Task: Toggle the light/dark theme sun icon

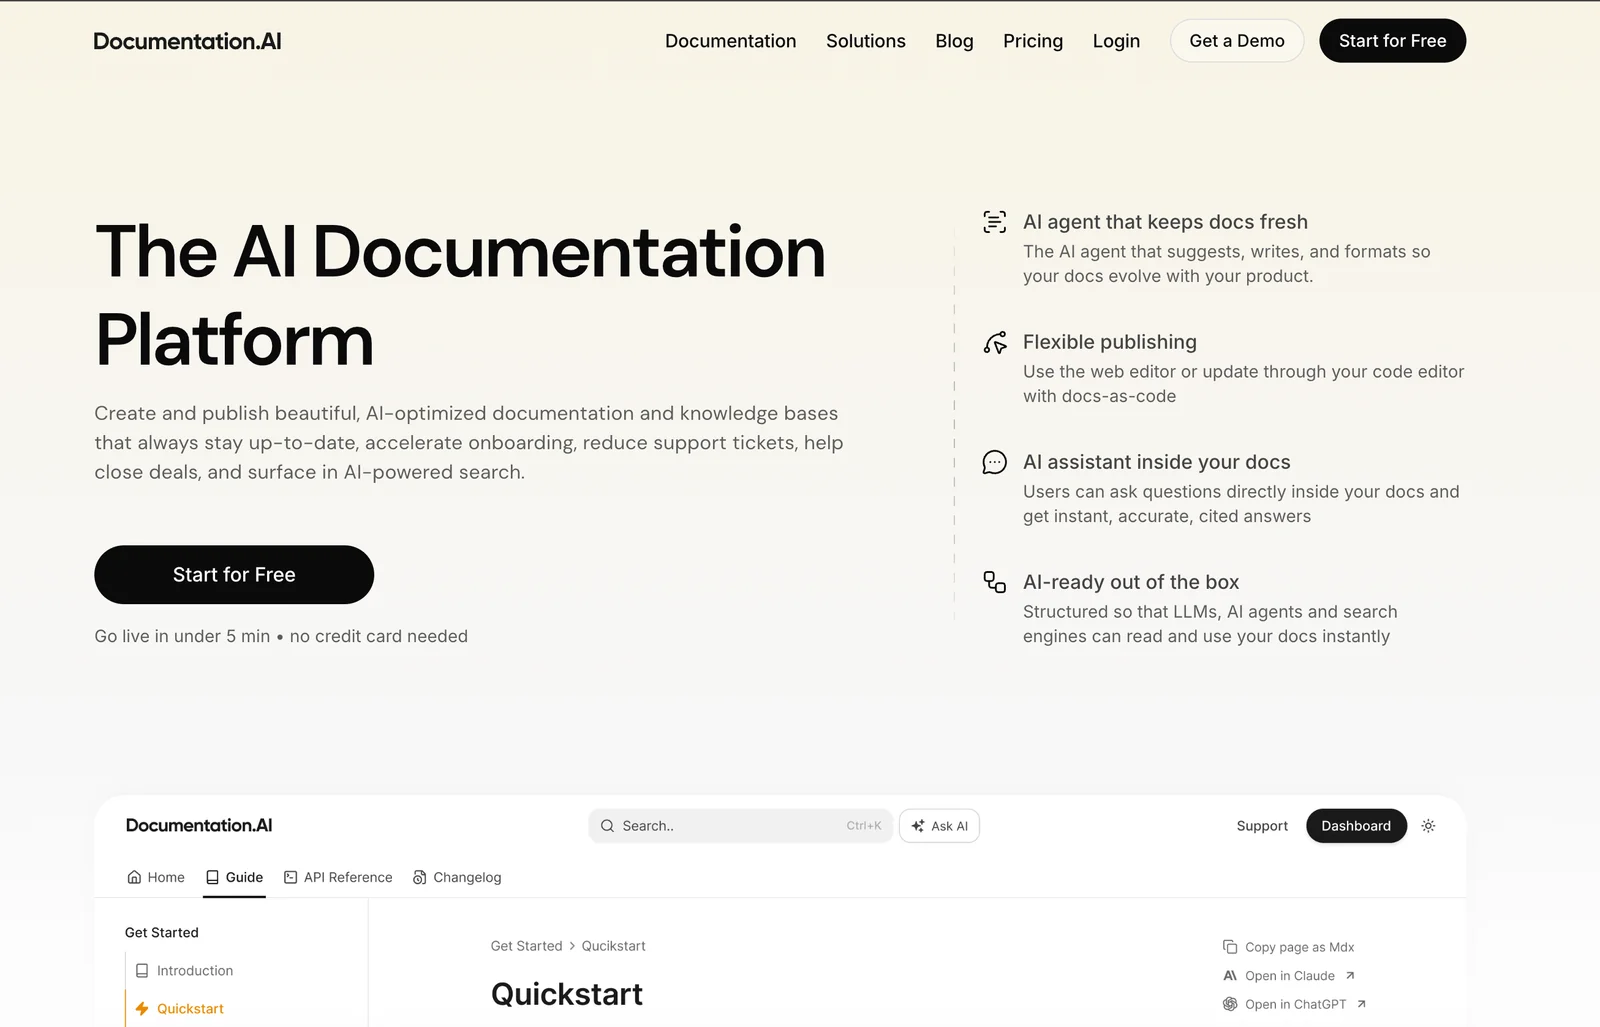Action: 1428,826
